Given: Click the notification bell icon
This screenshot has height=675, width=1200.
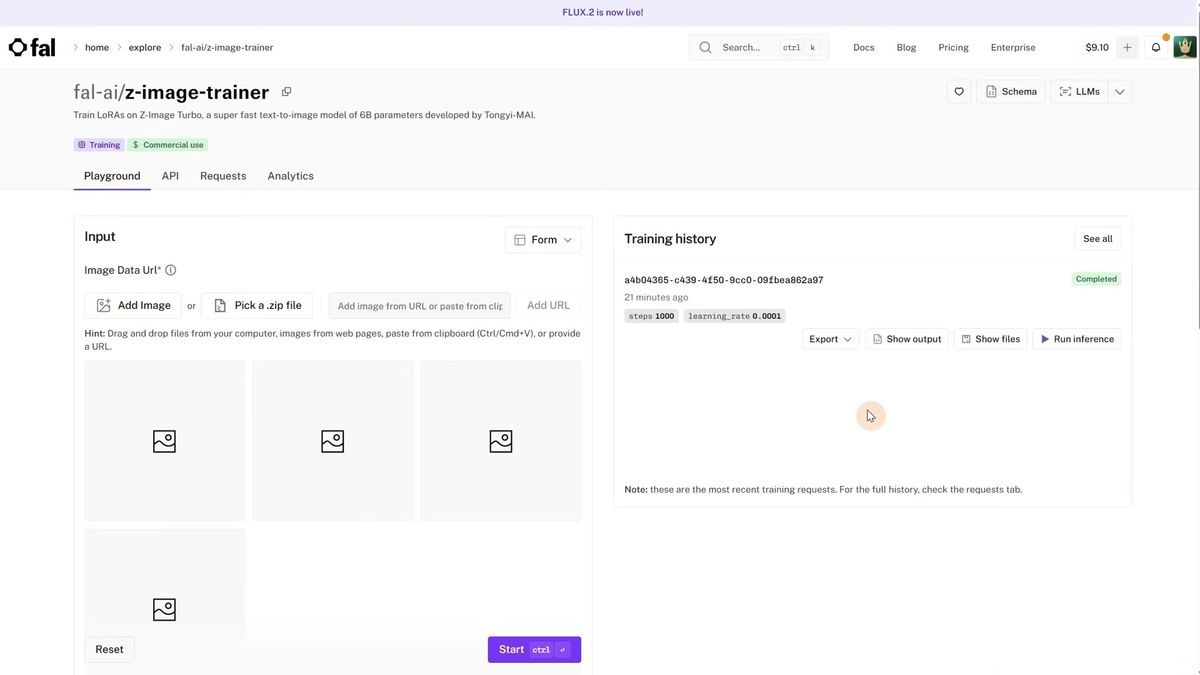Looking at the screenshot, I should pyautogui.click(x=1156, y=47).
